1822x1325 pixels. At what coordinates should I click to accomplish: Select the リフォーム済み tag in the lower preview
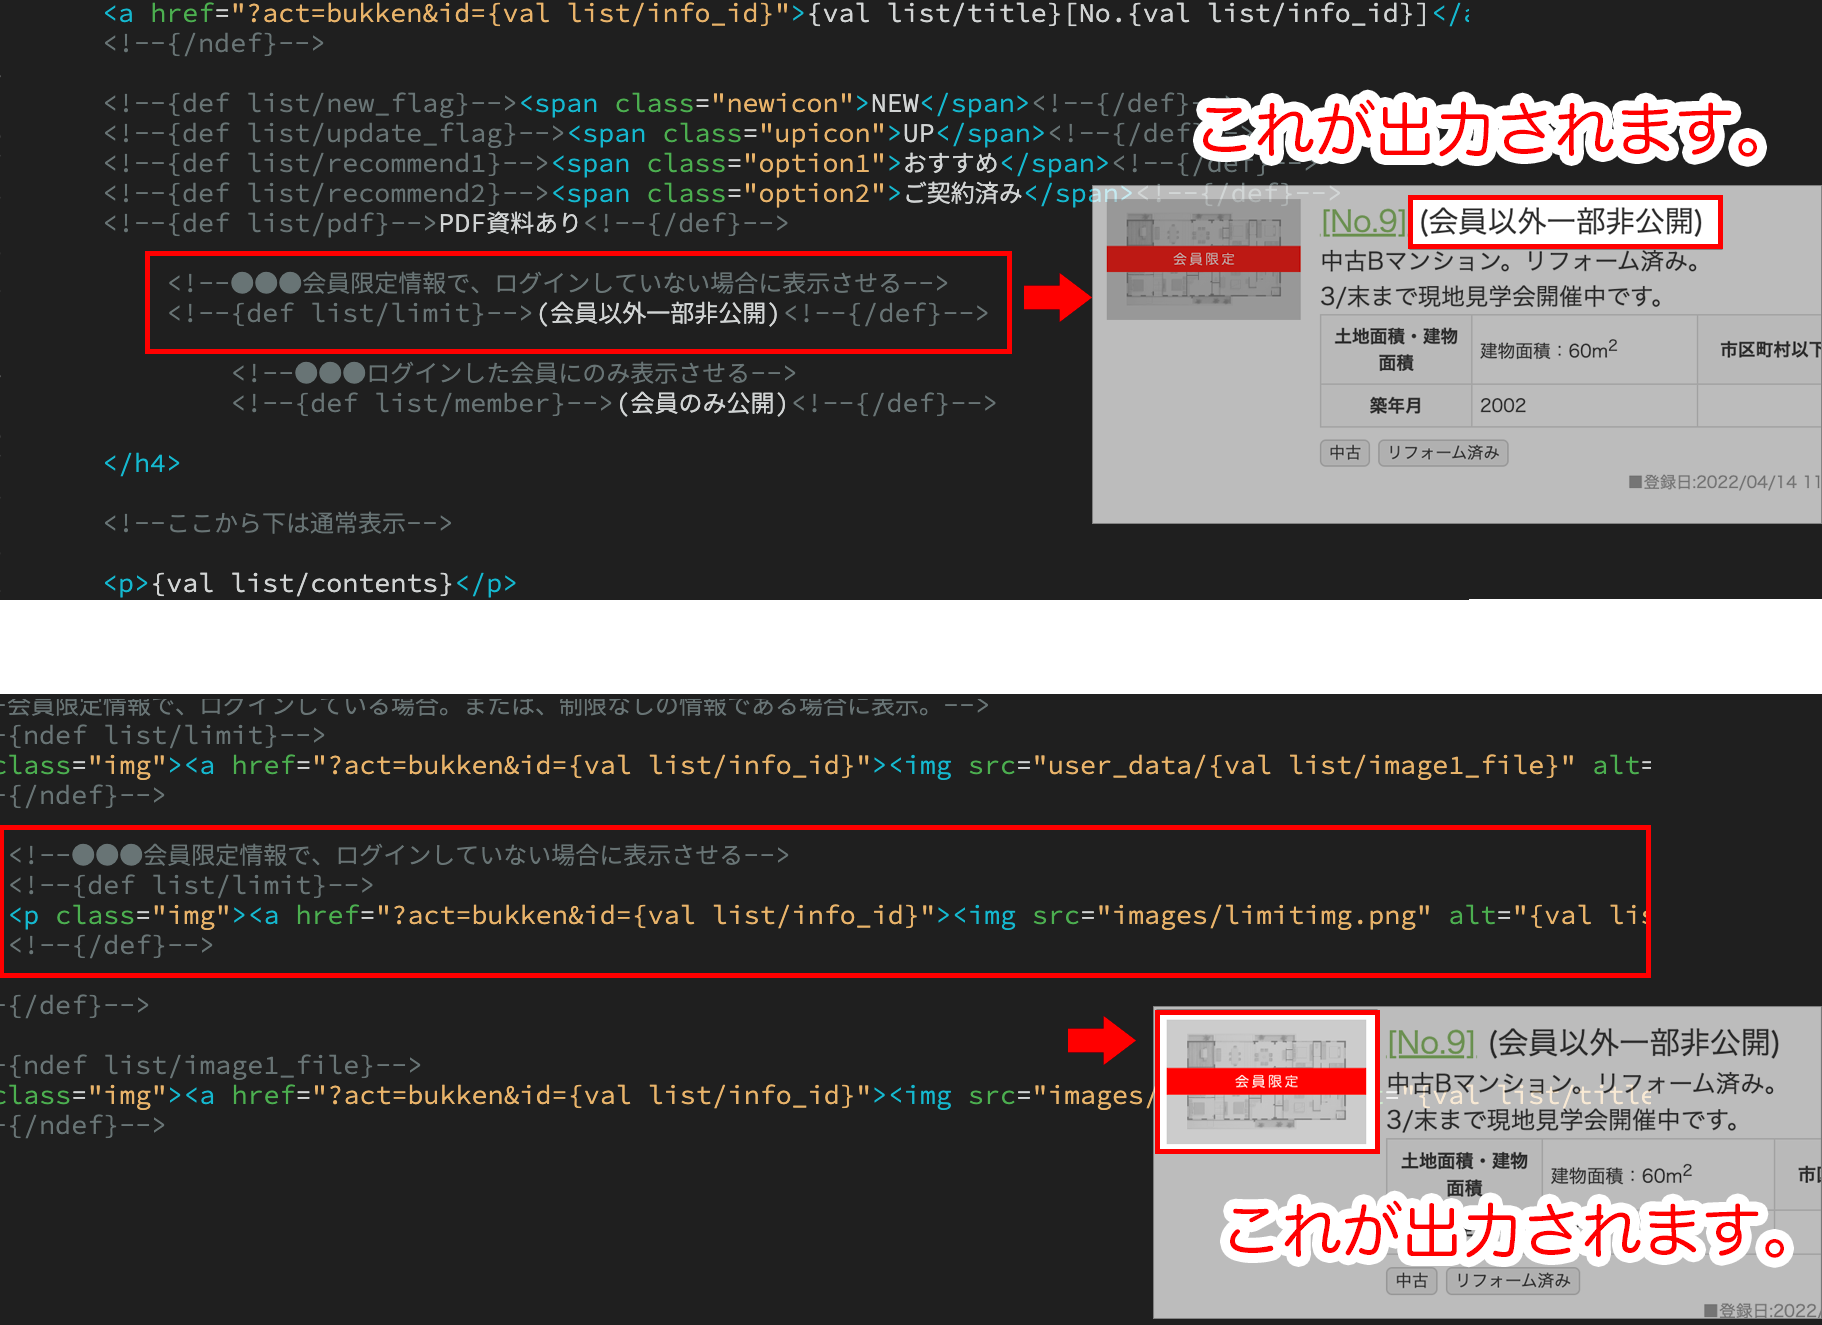(x=1511, y=1281)
